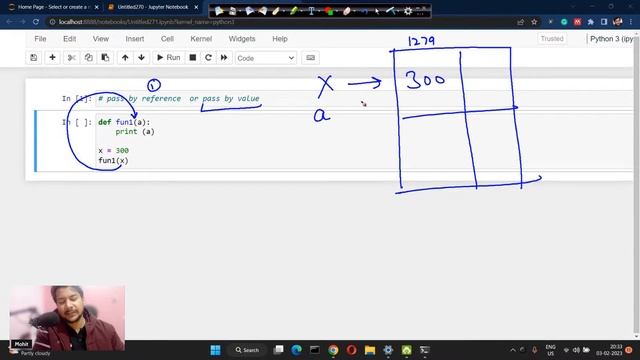The height and width of the screenshot is (360, 640).
Task: Show hidden system tray icons chevron
Action: tap(513, 350)
